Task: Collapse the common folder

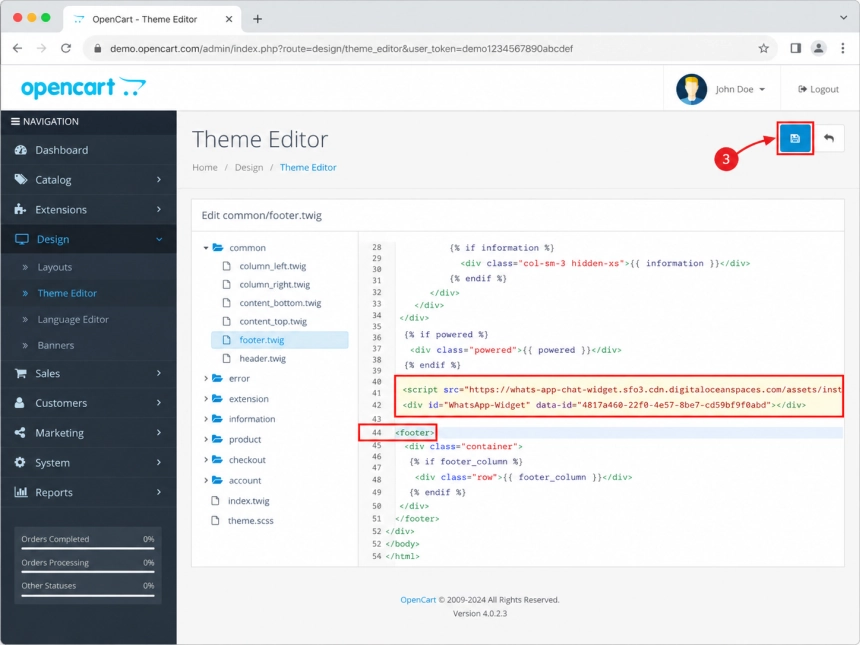Action: [206, 248]
